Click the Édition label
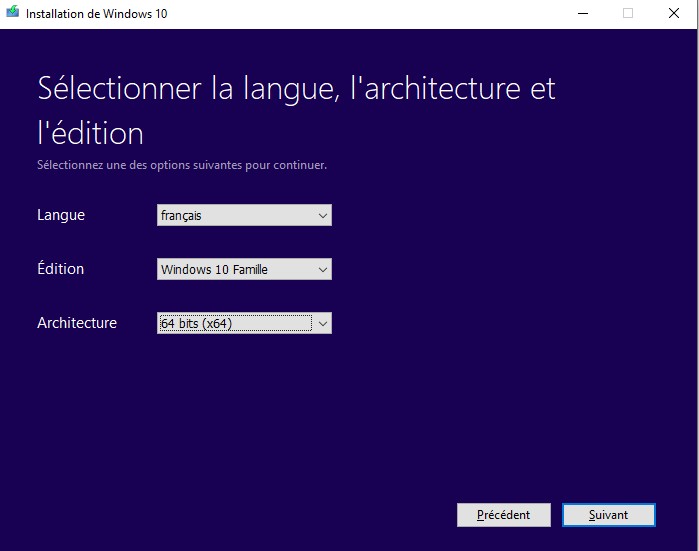The image size is (699, 551). [x=61, y=269]
